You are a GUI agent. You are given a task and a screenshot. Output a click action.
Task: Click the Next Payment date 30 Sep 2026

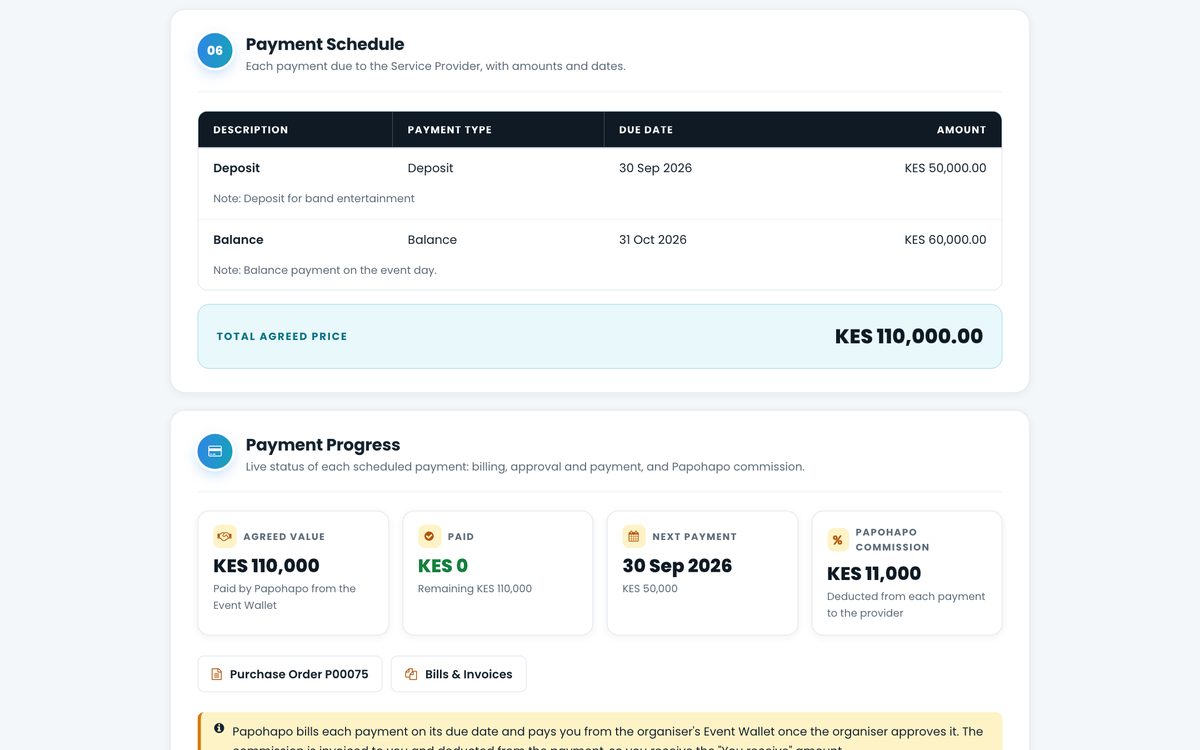677,566
